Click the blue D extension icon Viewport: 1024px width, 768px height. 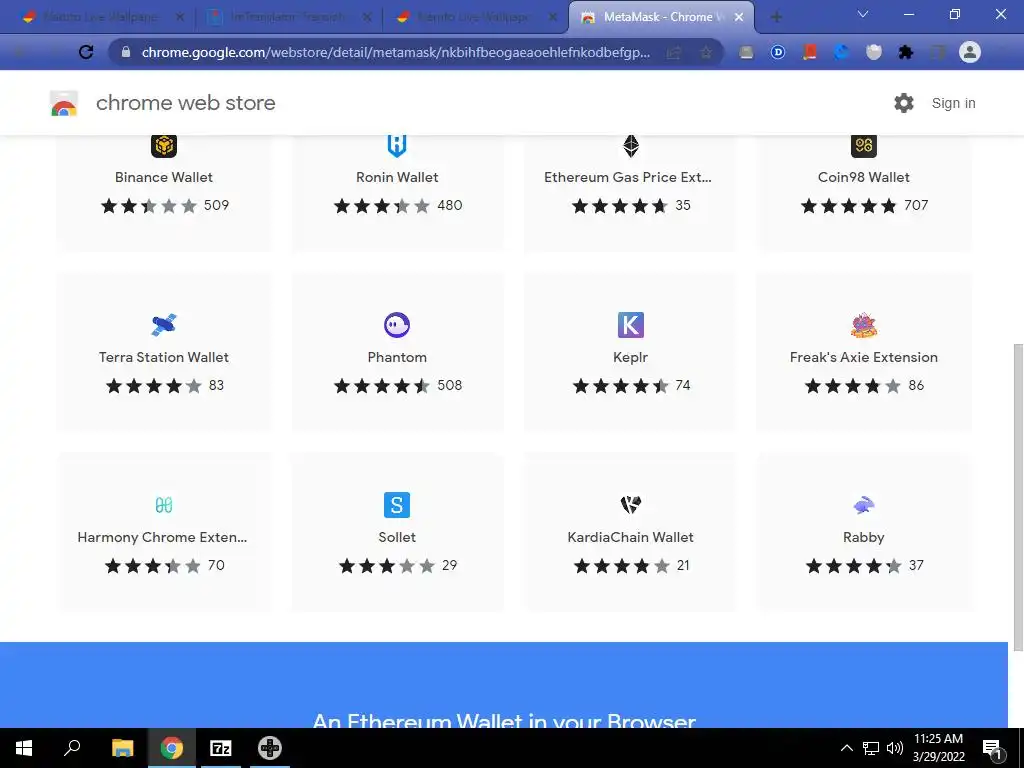click(778, 52)
